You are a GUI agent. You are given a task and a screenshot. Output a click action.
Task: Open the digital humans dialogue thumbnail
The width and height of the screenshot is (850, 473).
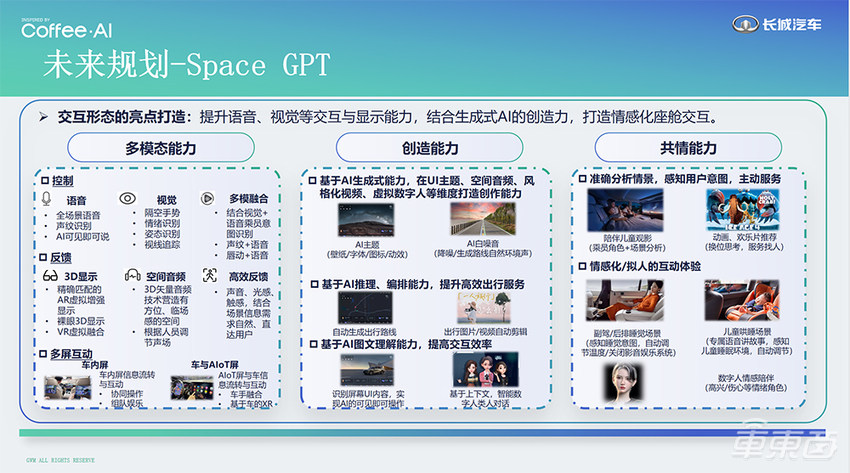[486, 370]
